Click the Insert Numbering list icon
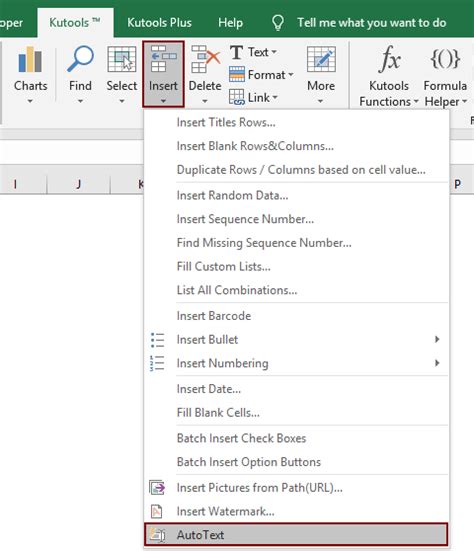 coord(157,363)
